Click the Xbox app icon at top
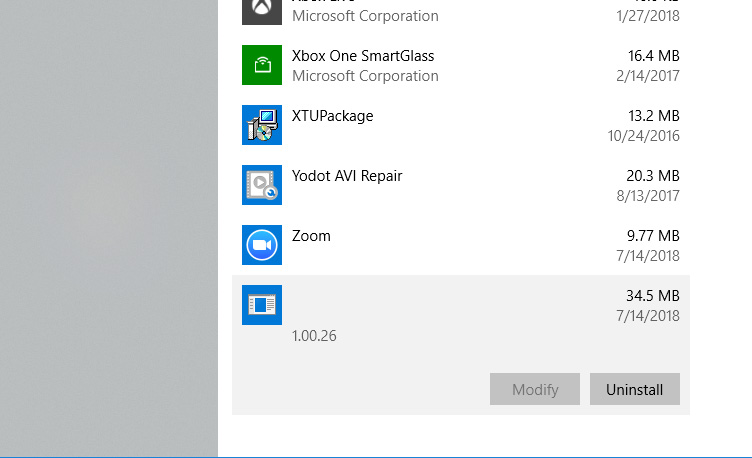 coord(262,12)
